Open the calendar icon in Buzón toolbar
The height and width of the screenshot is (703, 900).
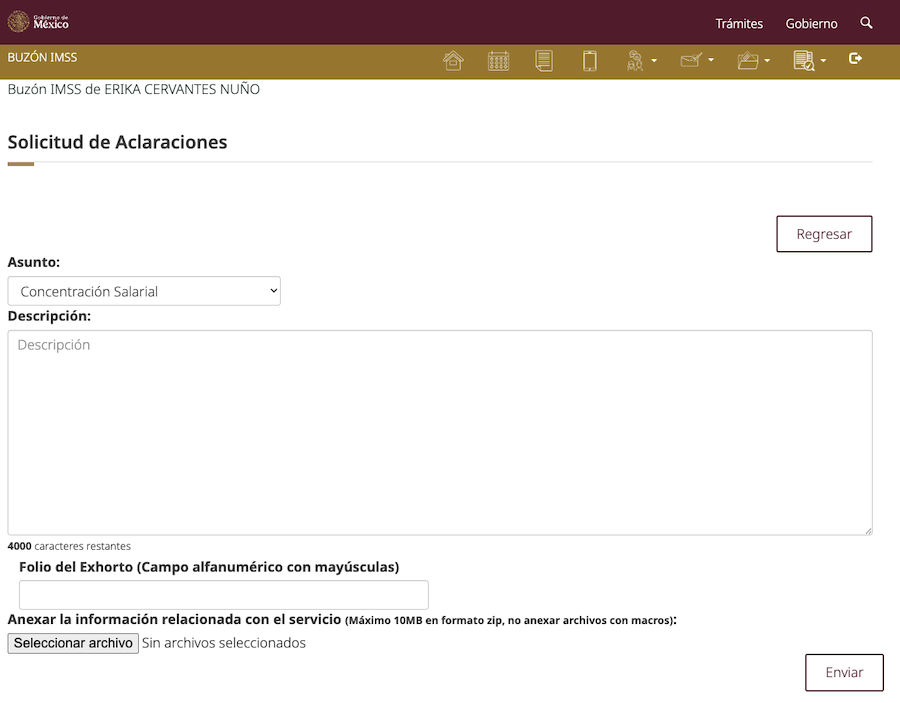498,60
